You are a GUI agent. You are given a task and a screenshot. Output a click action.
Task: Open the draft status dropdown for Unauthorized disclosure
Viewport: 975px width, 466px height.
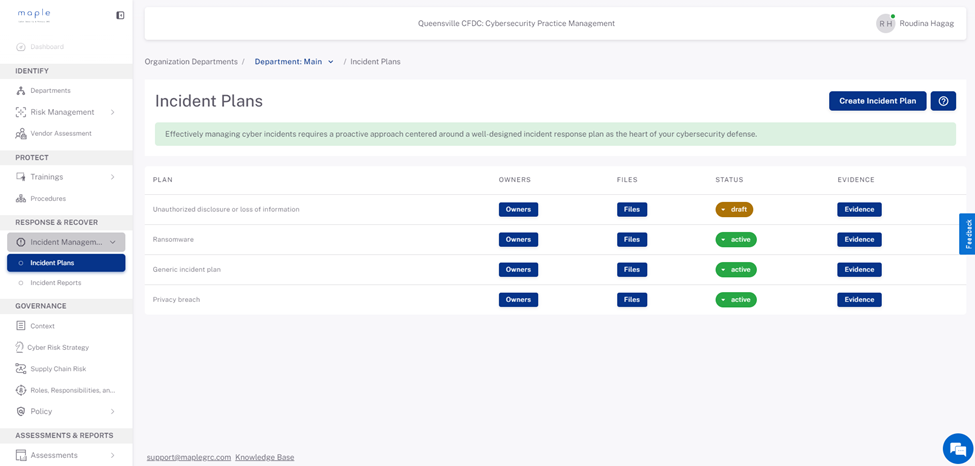point(734,210)
